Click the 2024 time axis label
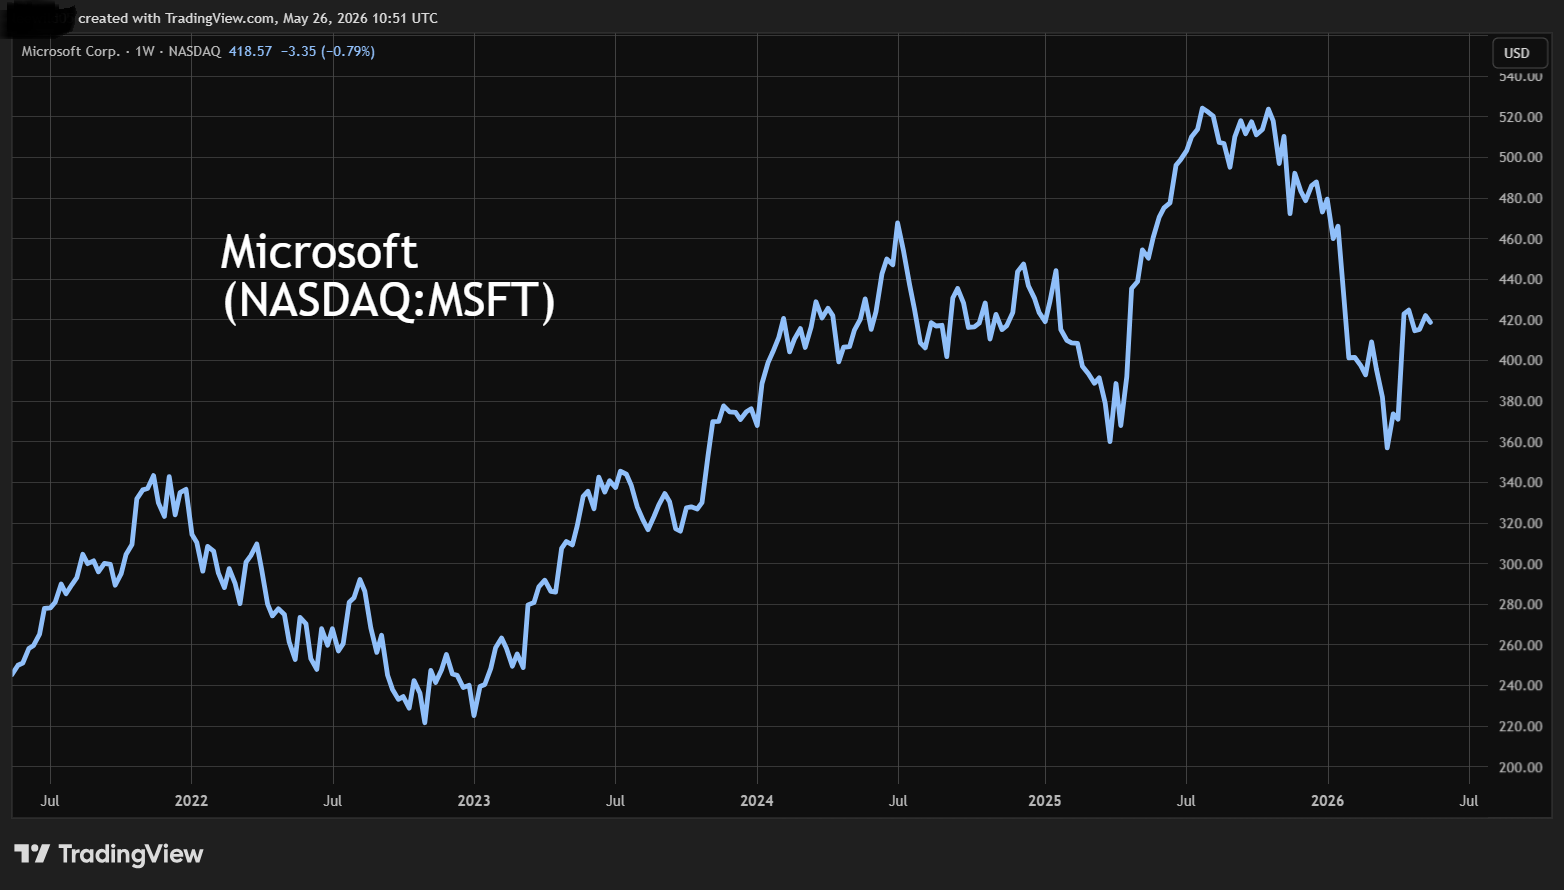1564x890 pixels. pos(757,800)
